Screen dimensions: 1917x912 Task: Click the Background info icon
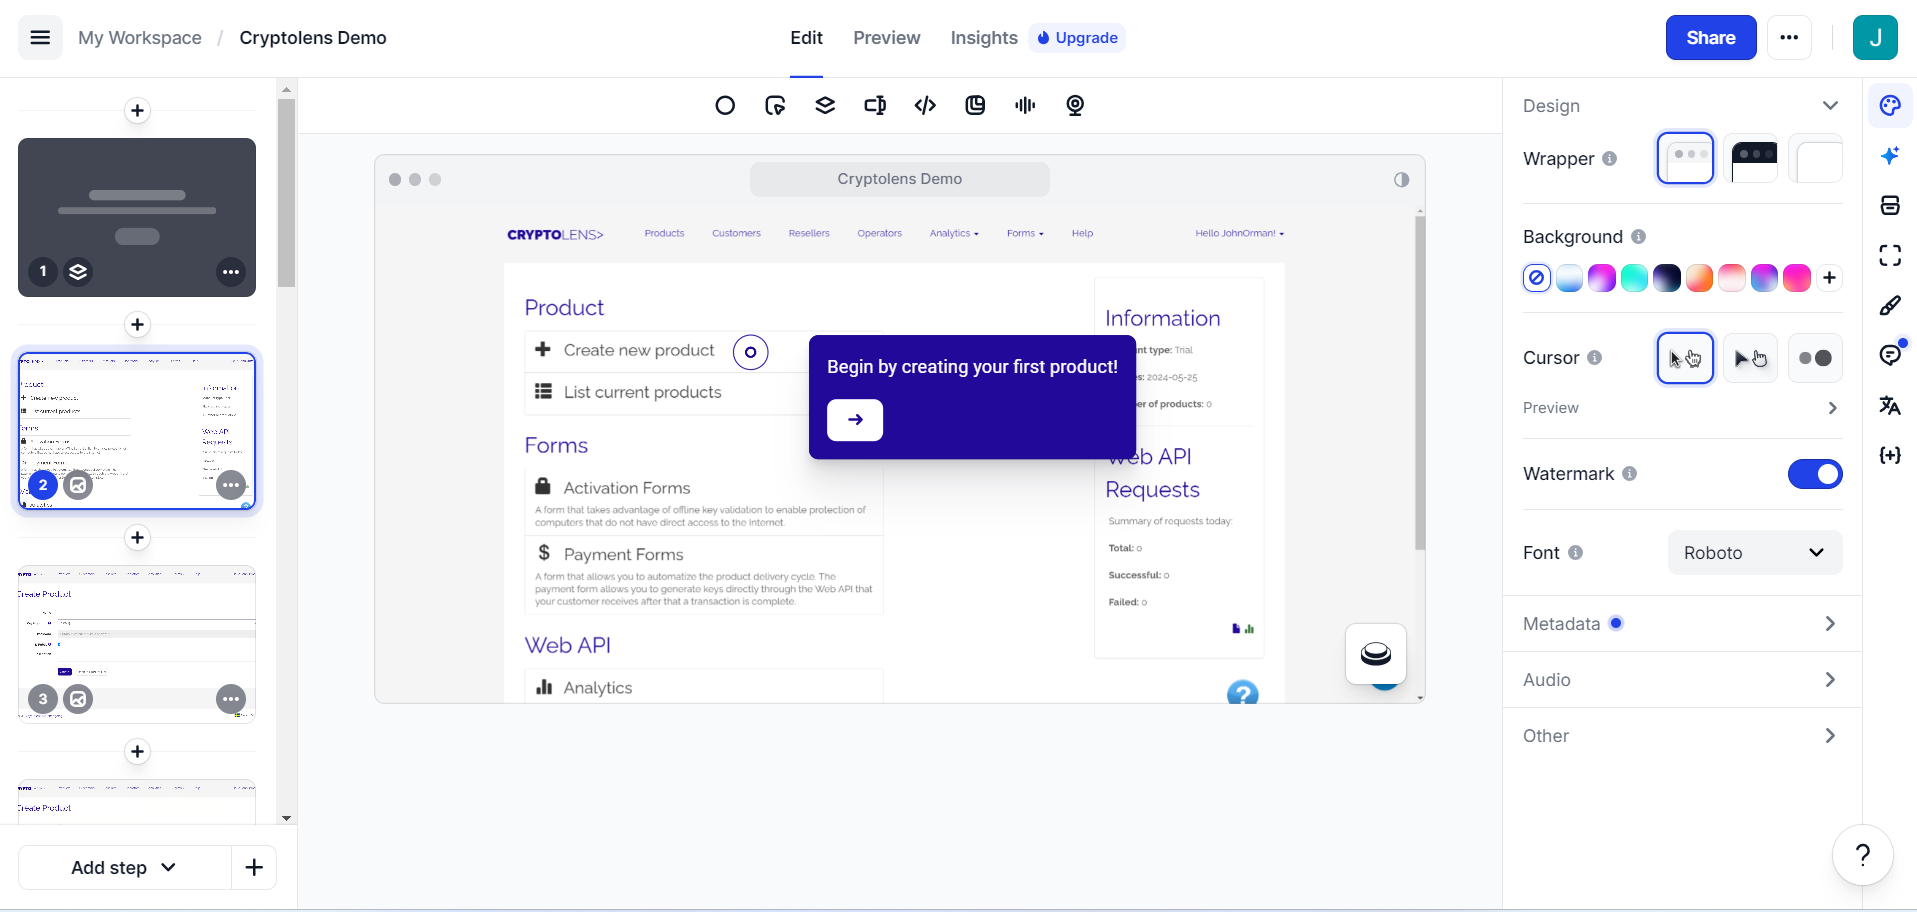coord(1638,237)
